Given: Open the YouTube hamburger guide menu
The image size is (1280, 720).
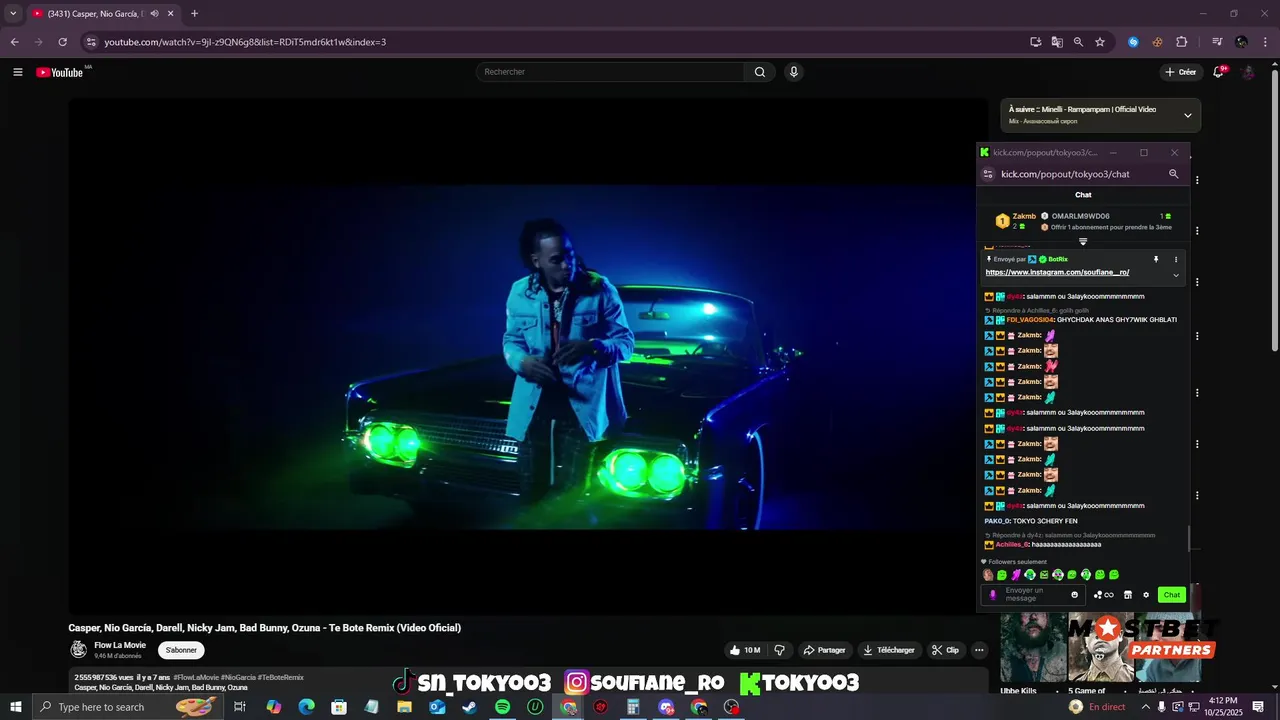Looking at the screenshot, I should click(x=17, y=72).
